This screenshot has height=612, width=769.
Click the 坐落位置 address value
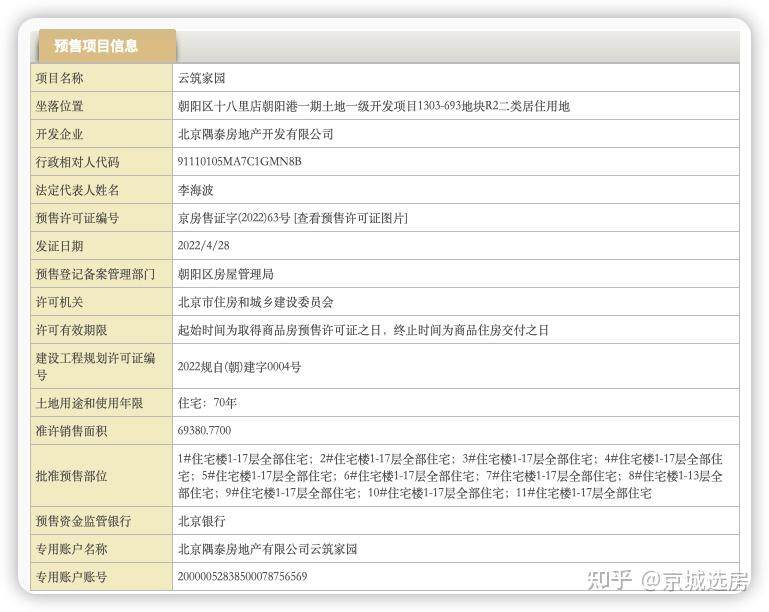373,106
